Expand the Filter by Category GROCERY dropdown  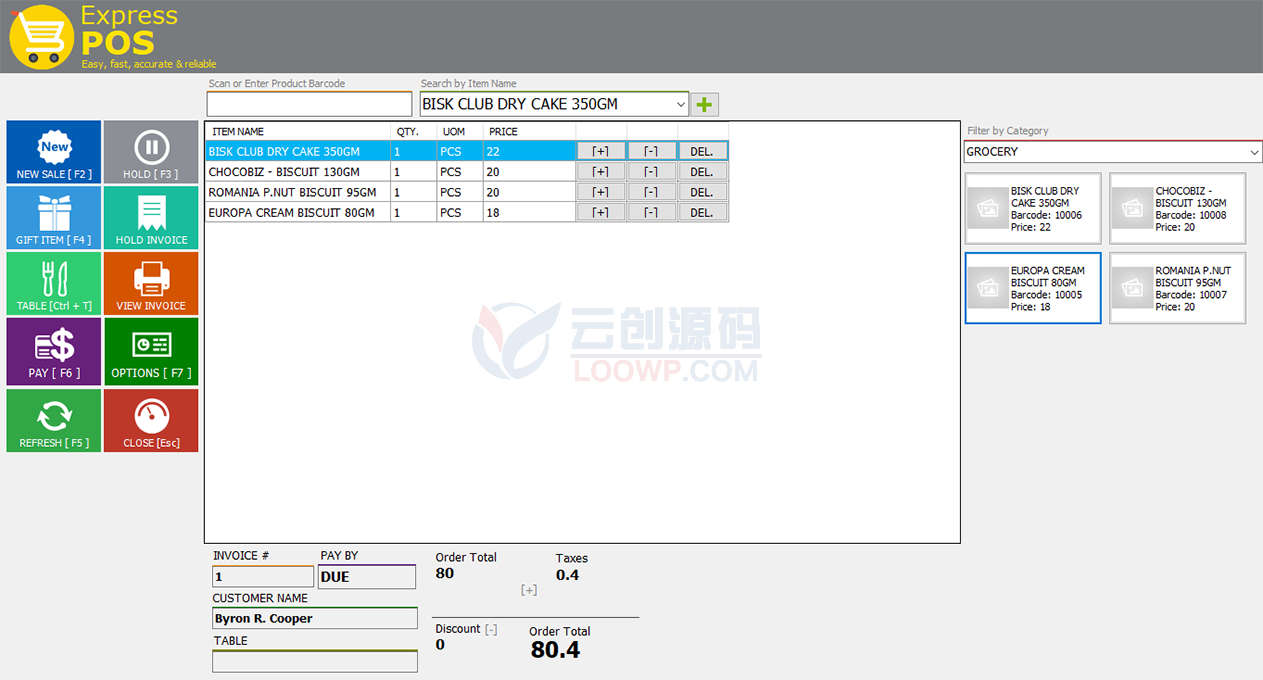coord(1254,152)
